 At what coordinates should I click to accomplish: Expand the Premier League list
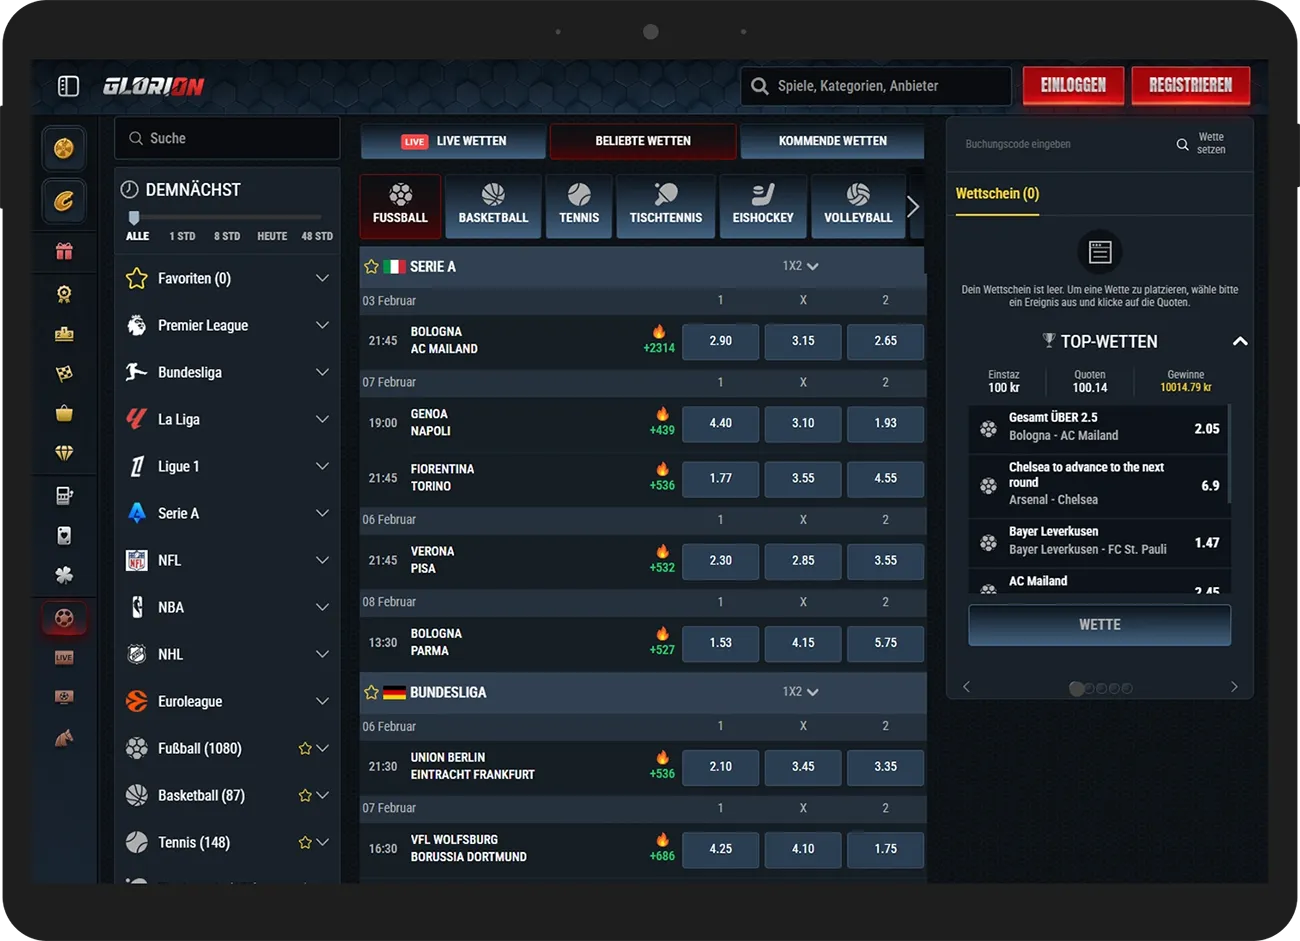click(x=322, y=325)
